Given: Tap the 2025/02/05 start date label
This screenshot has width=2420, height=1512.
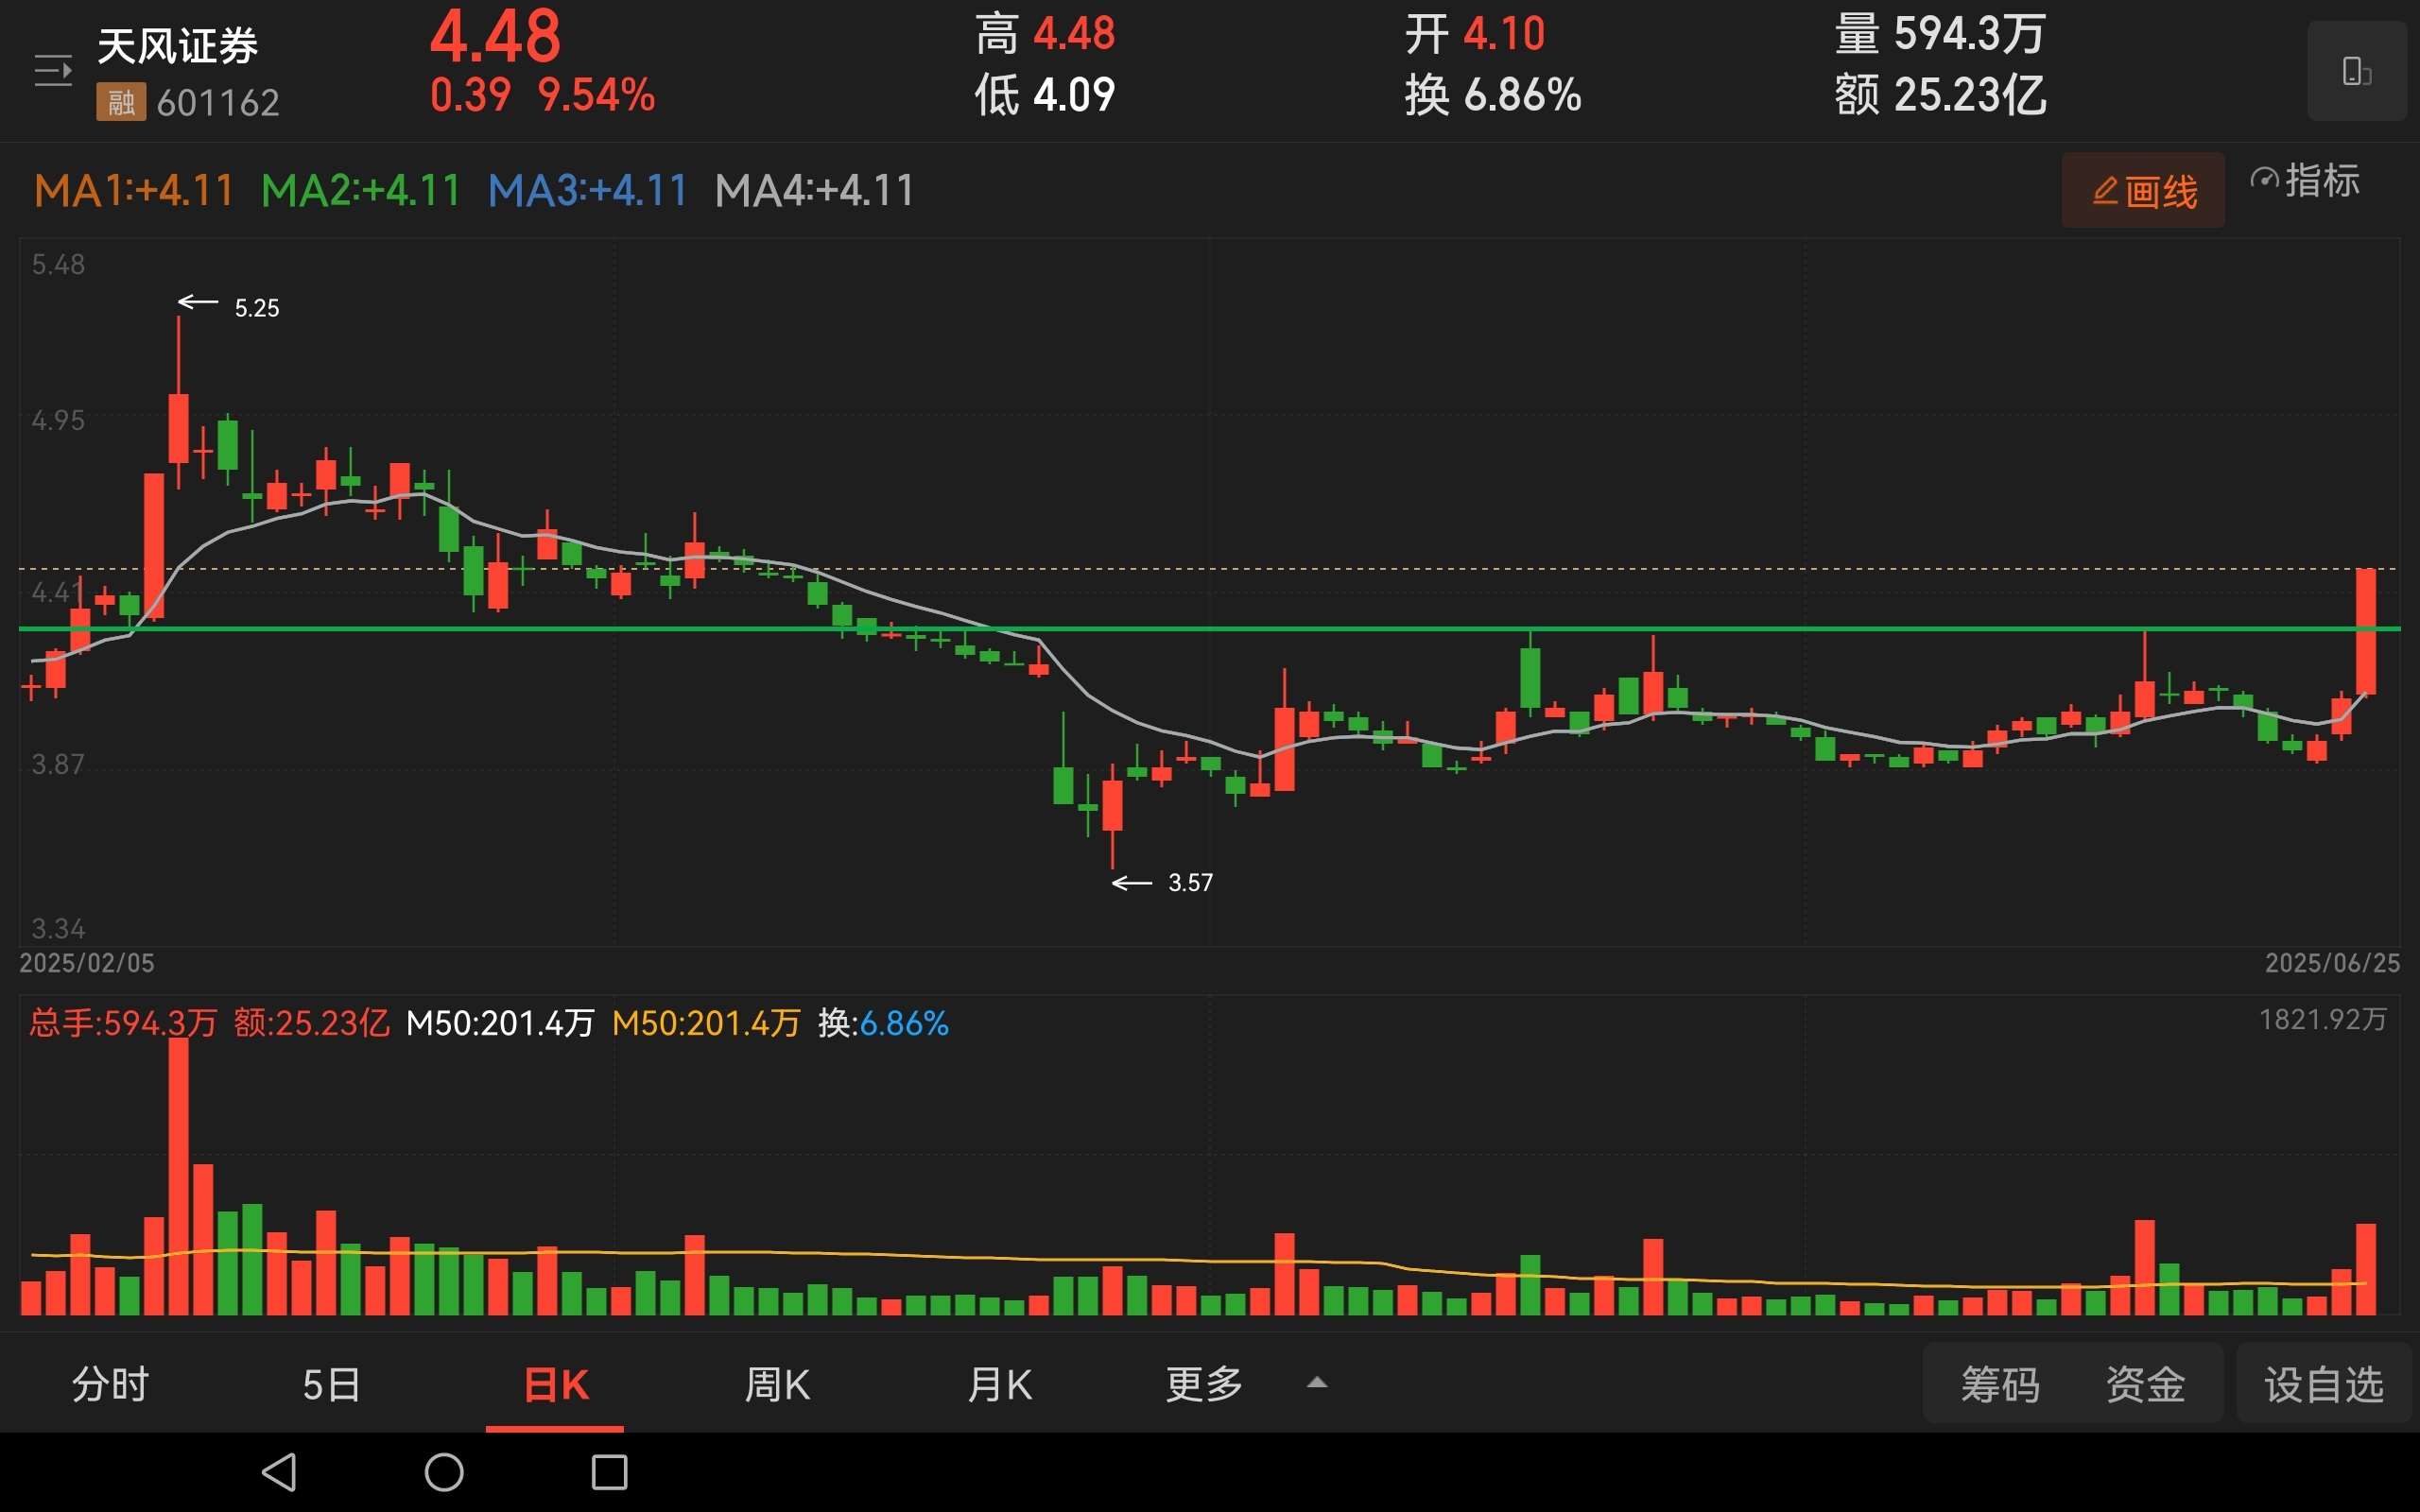Looking at the screenshot, I should pyautogui.click(x=87, y=963).
